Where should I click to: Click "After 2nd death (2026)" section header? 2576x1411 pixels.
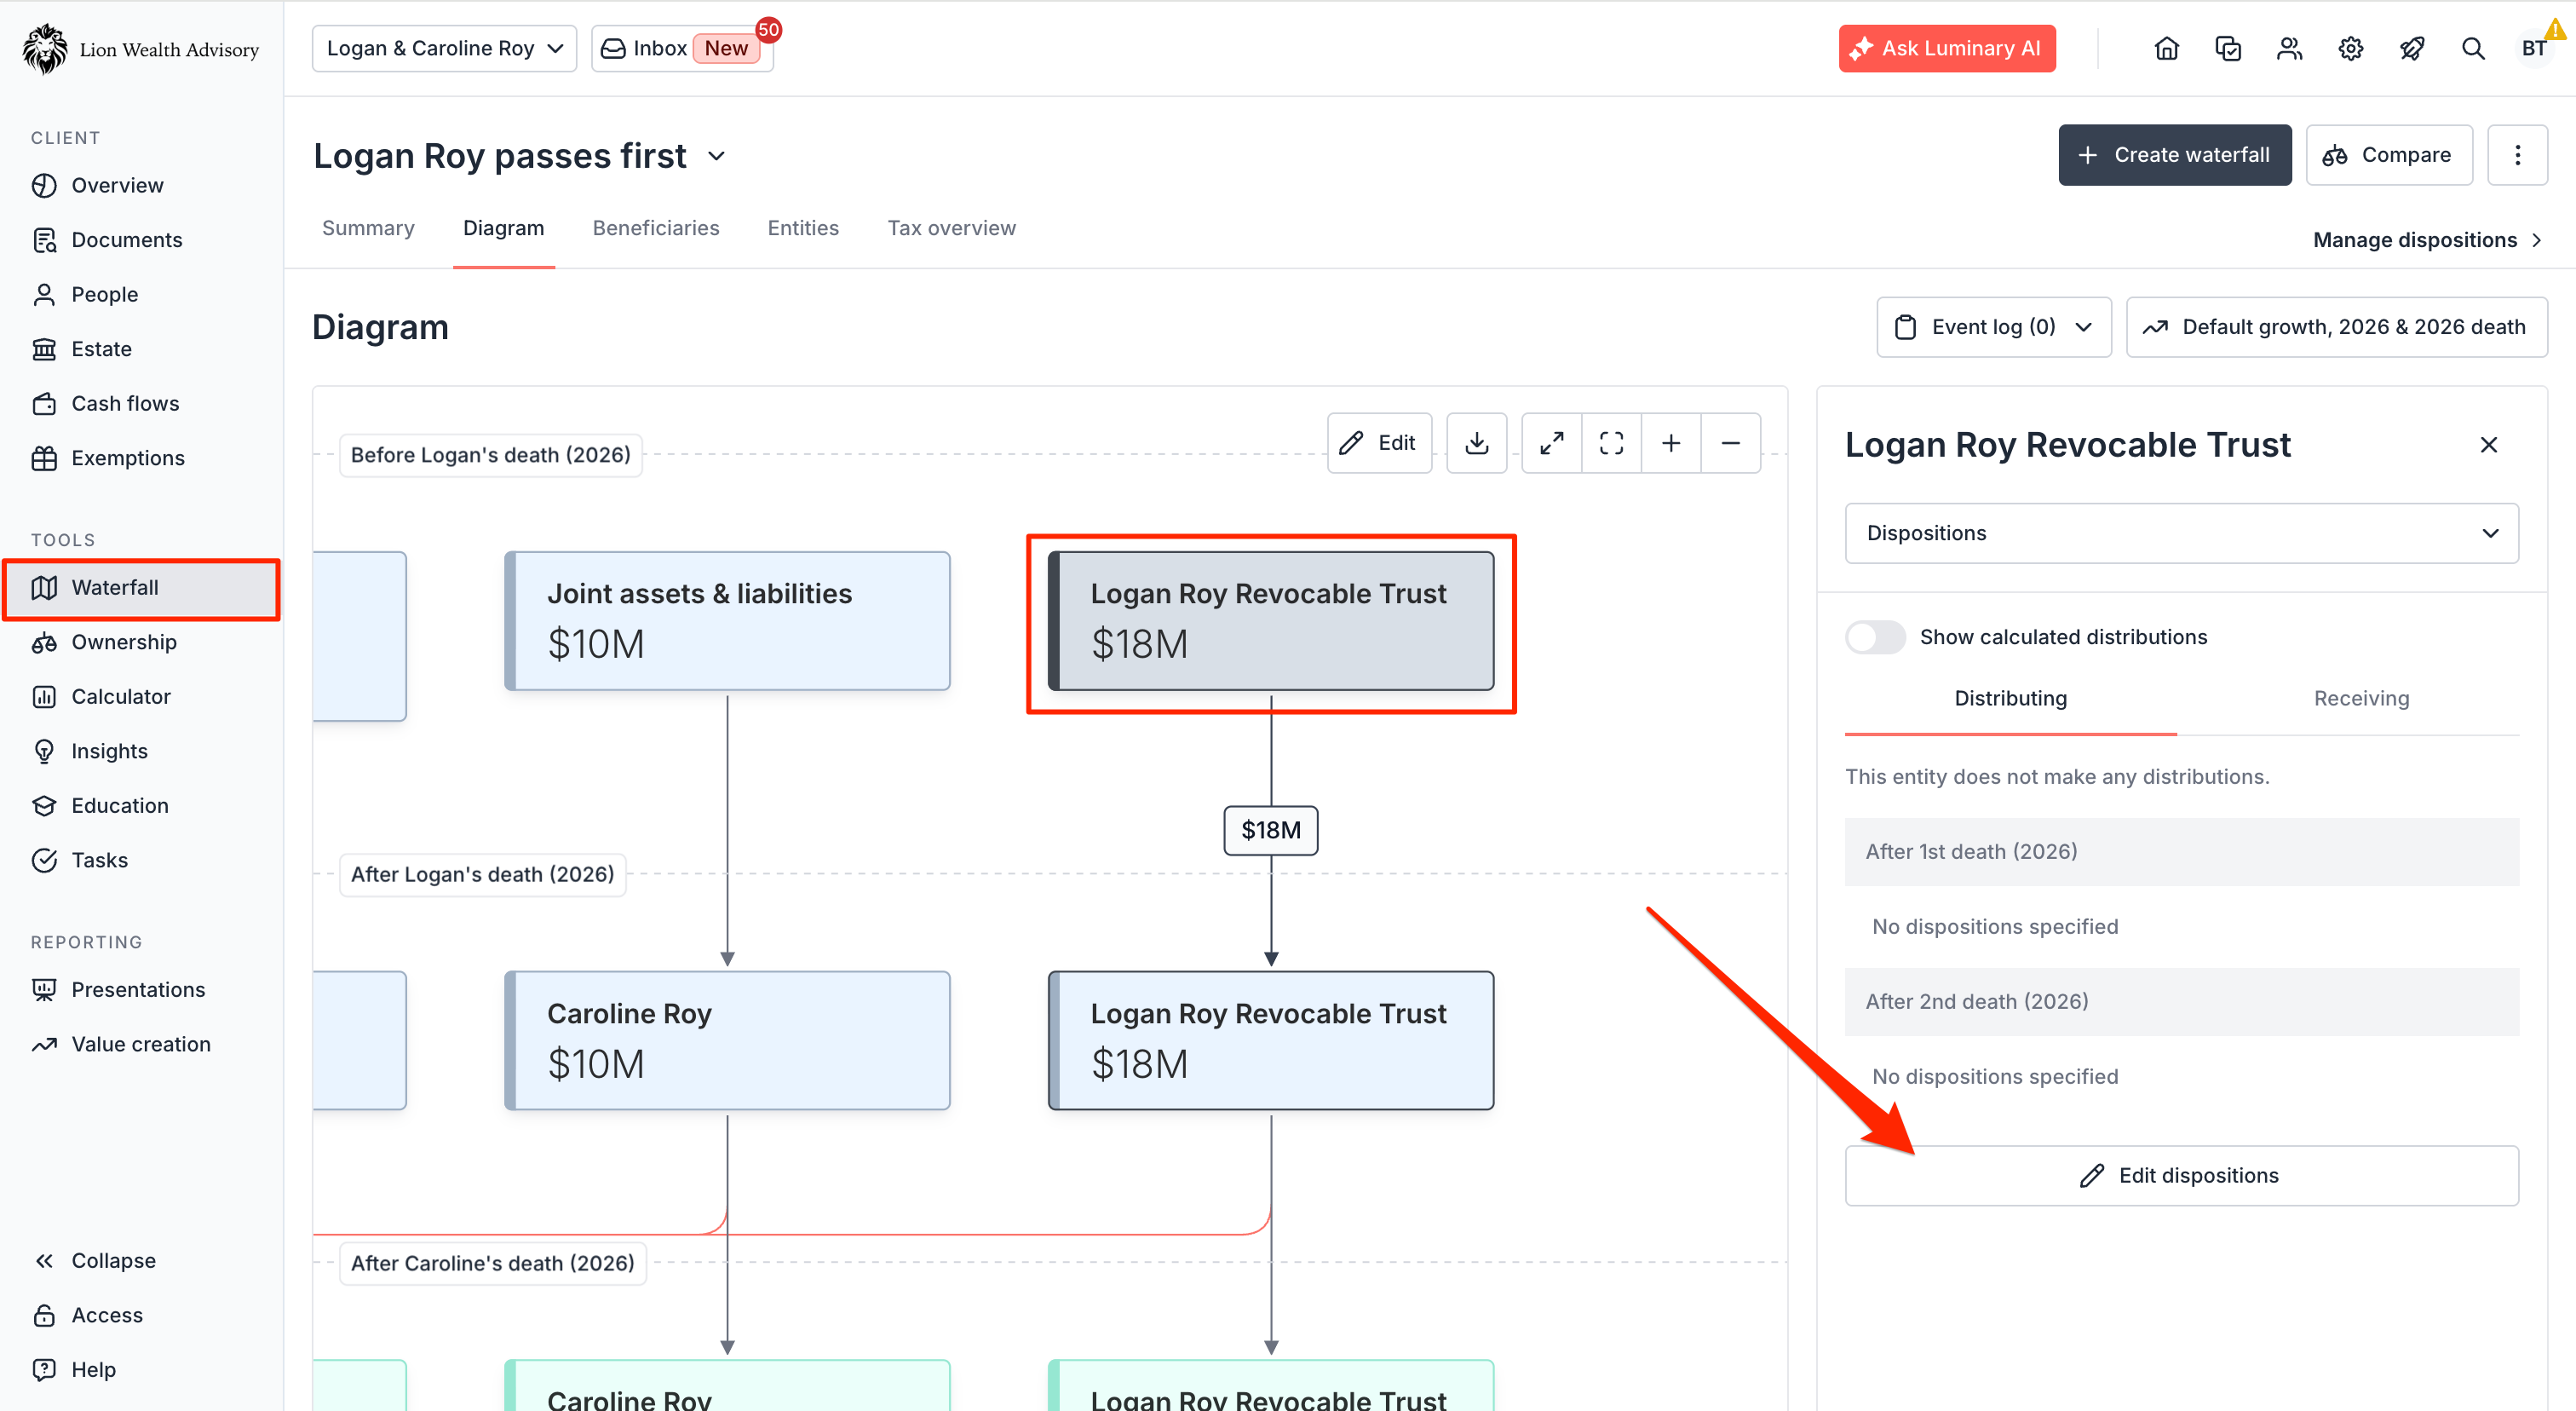(2181, 1002)
